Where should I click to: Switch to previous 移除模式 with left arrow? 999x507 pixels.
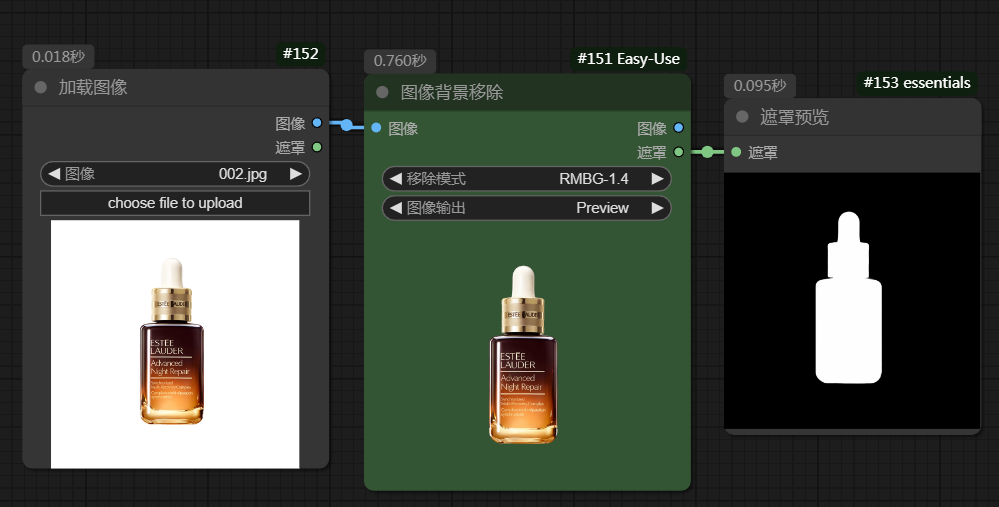[x=396, y=179]
